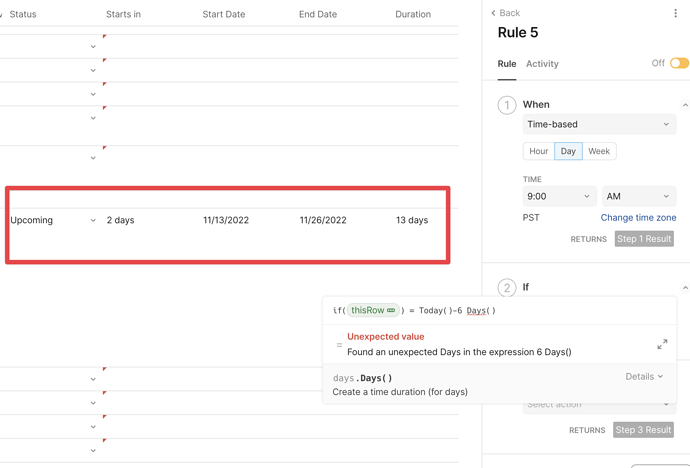
Task: Click the Unexpected value error message
Action: 385,337
